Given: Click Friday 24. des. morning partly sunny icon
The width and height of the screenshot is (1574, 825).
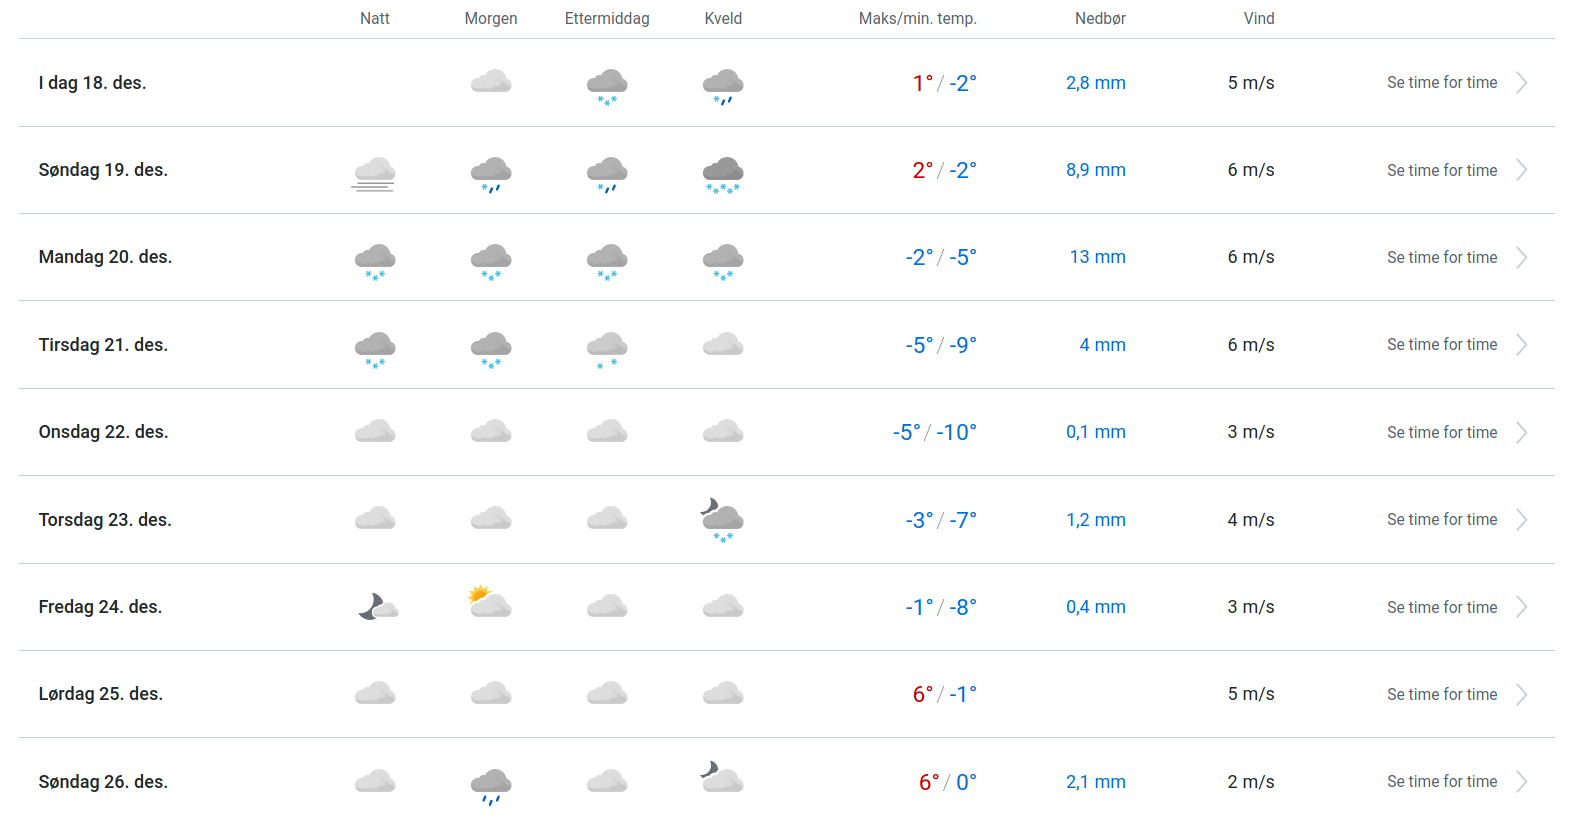Looking at the screenshot, I should tap(490, 602).
